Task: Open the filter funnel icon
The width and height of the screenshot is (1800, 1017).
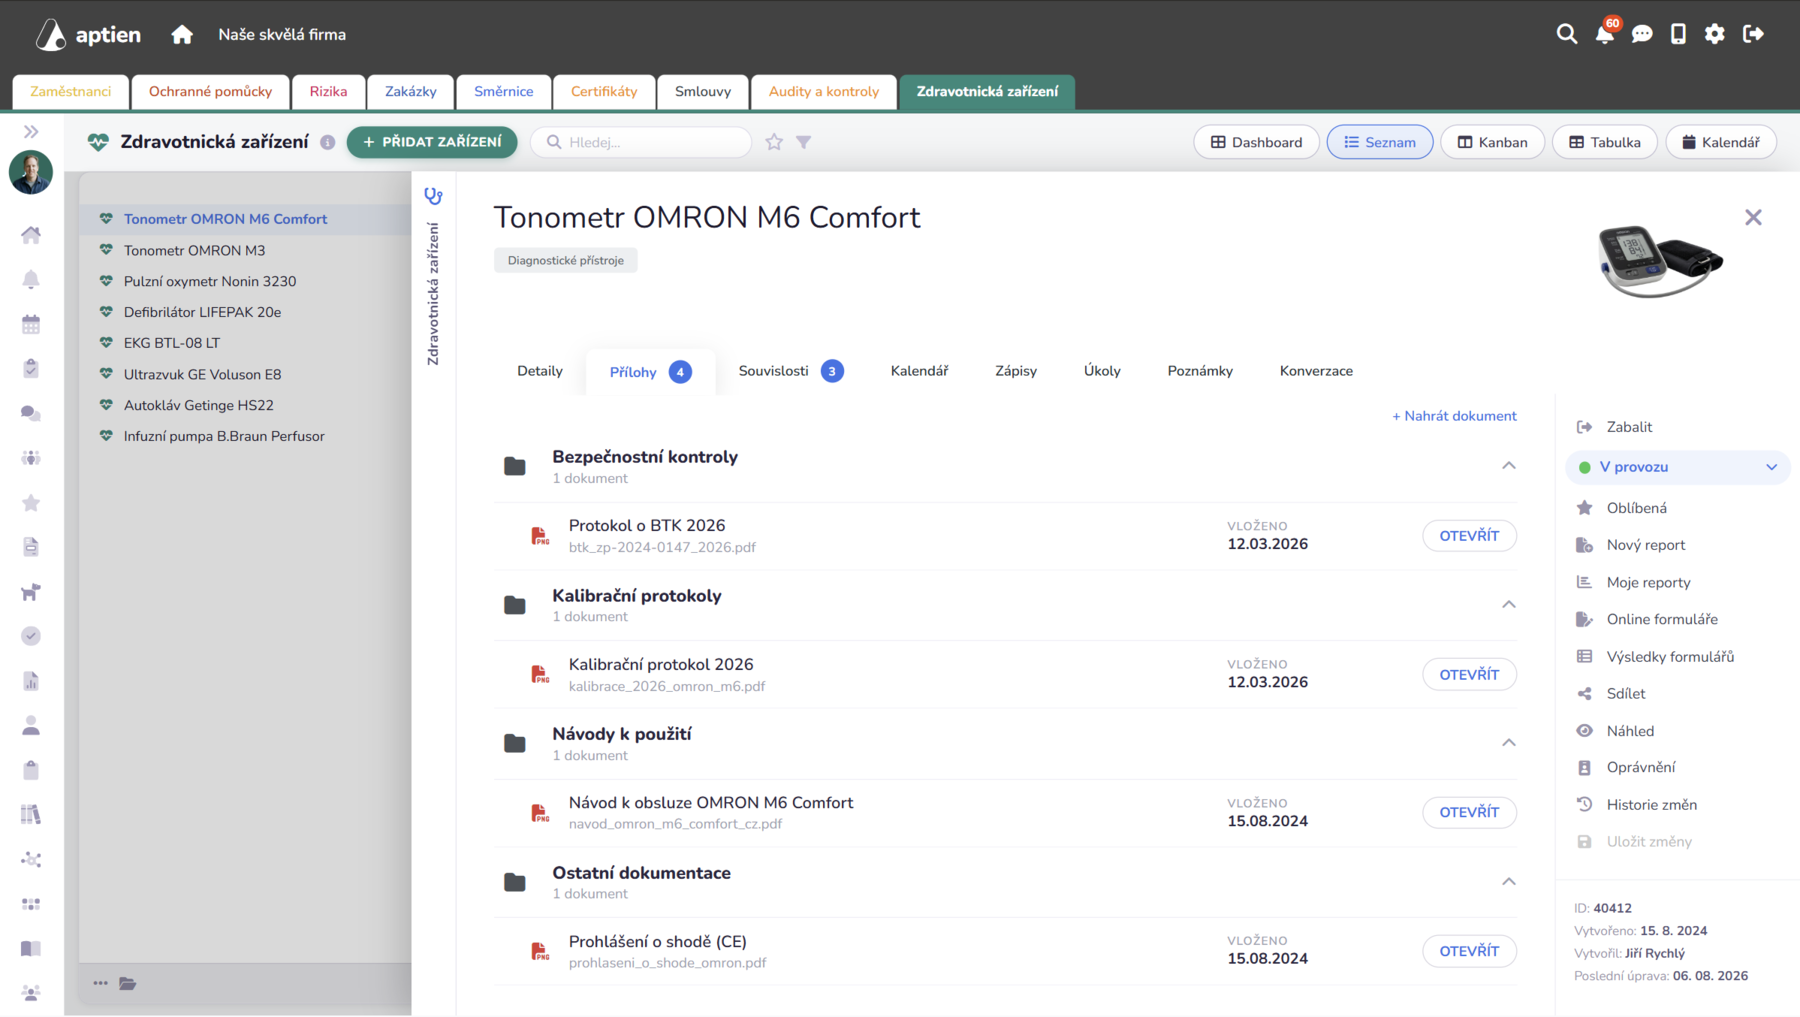Action: (803, 142)
